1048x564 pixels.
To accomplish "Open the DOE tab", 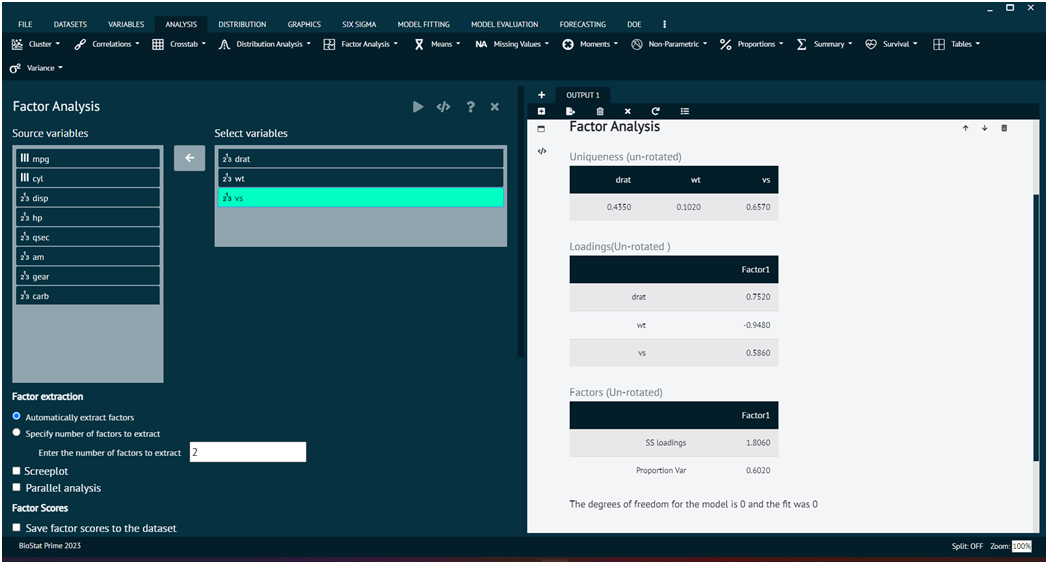I will click(634, 24).
